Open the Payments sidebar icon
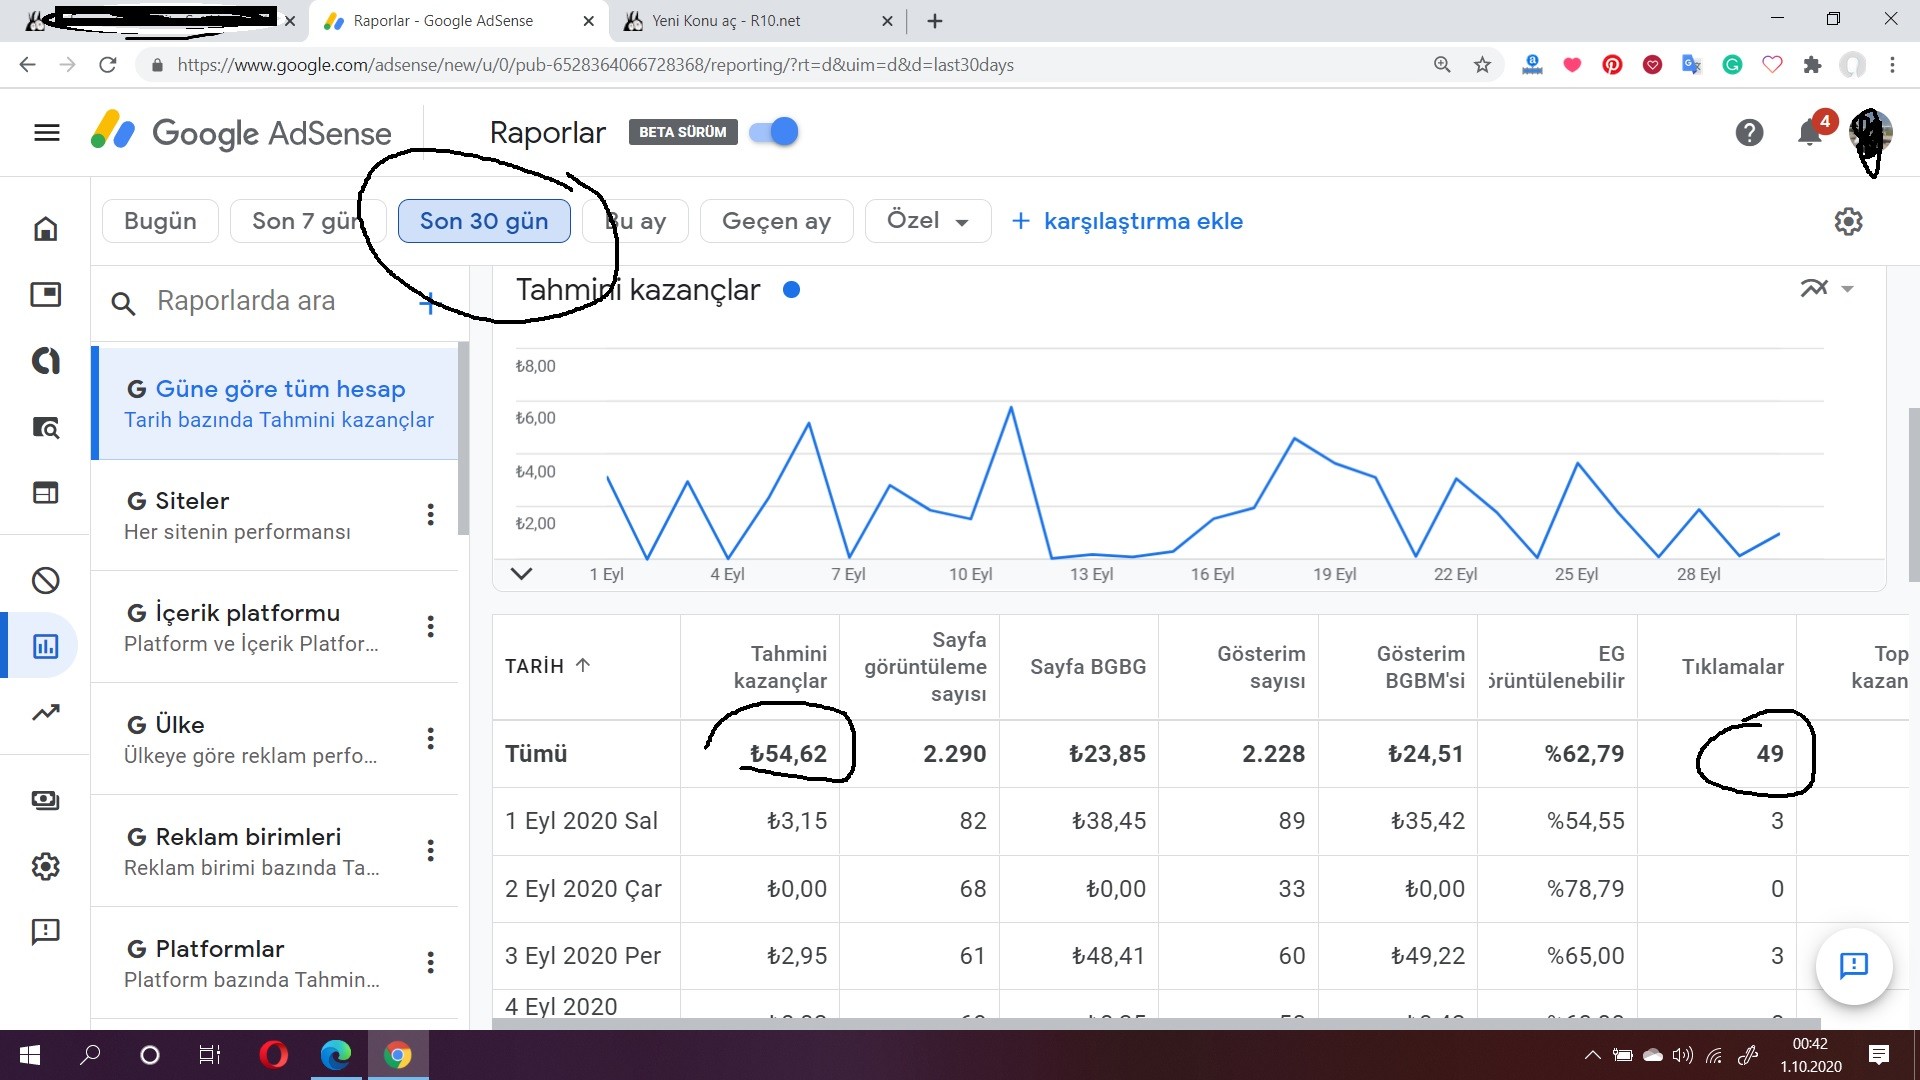The height and width of the screenshot is (1080, 1920). (46, 800)
